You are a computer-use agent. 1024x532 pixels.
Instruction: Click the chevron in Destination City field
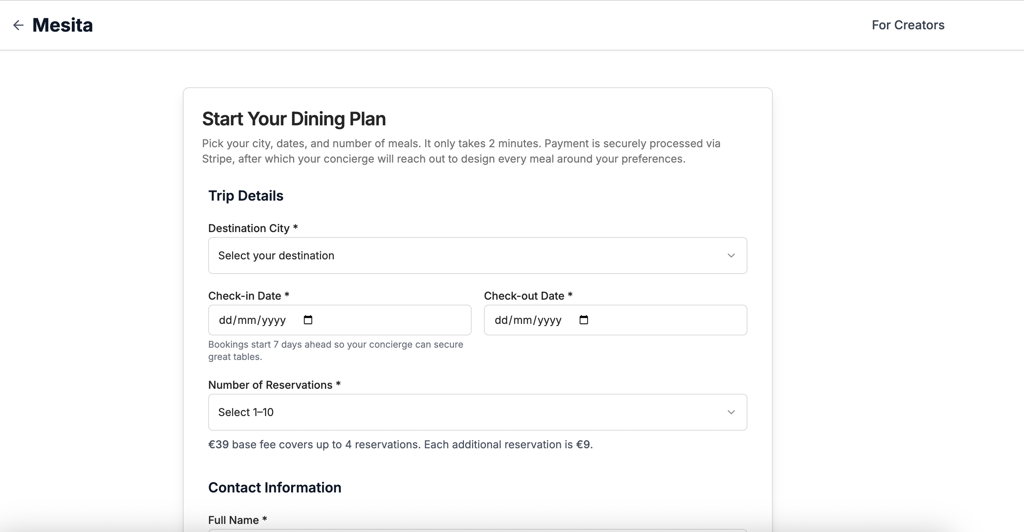point(731,256)
